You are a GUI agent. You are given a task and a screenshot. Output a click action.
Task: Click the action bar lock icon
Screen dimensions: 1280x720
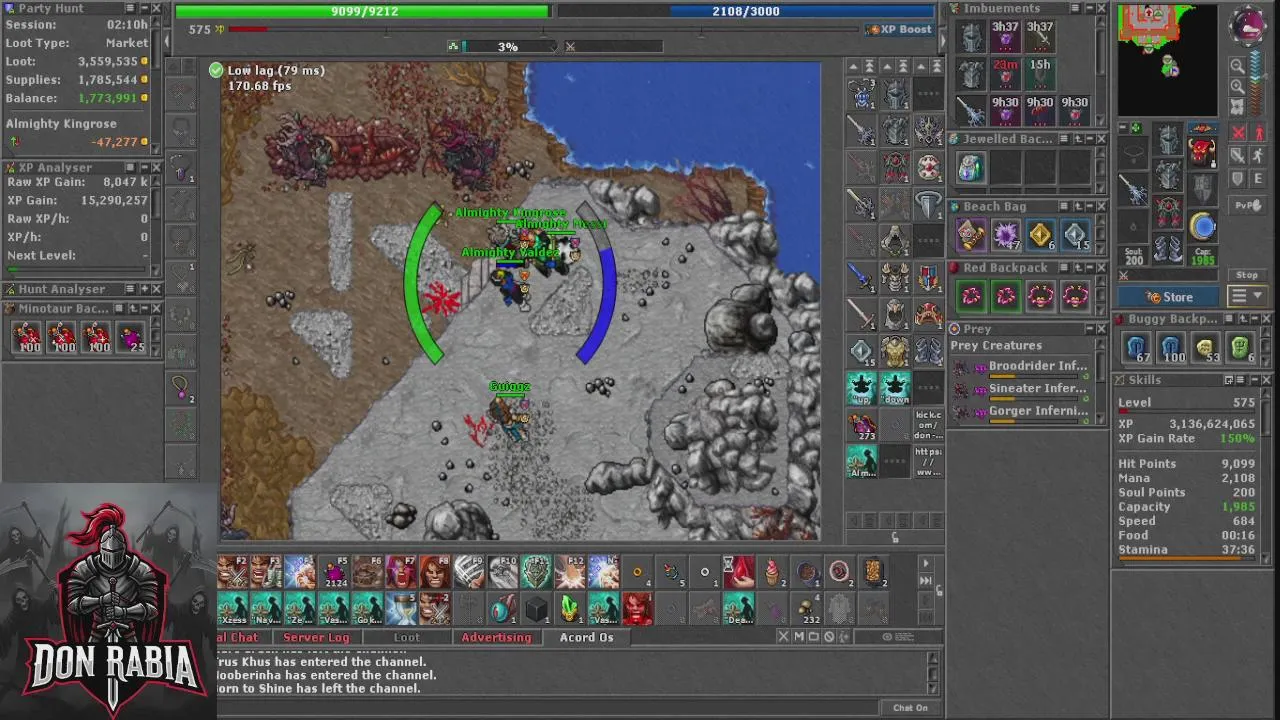939,591
